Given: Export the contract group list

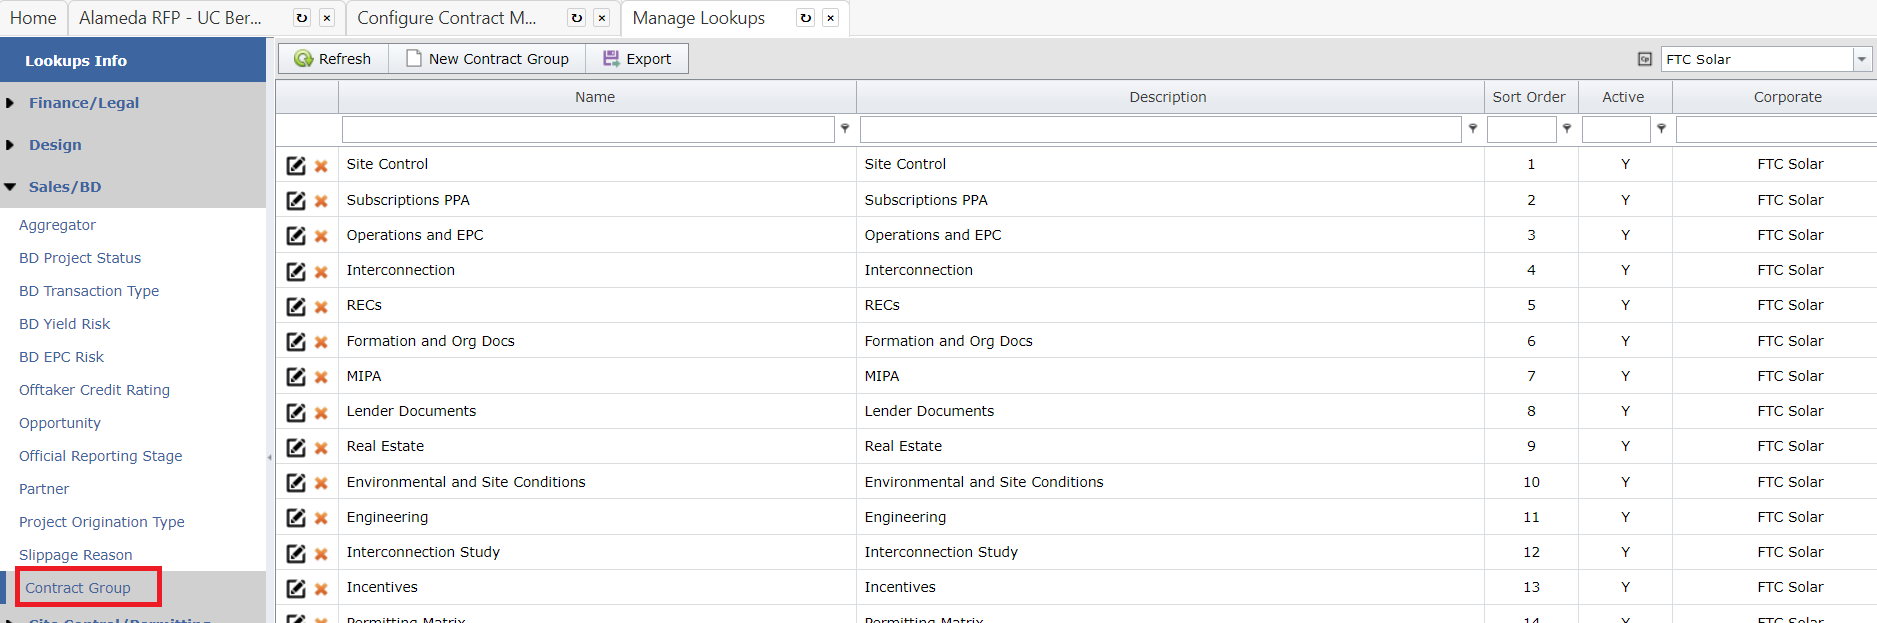Looking at the screenshot, I should click(x=637, y=59).
